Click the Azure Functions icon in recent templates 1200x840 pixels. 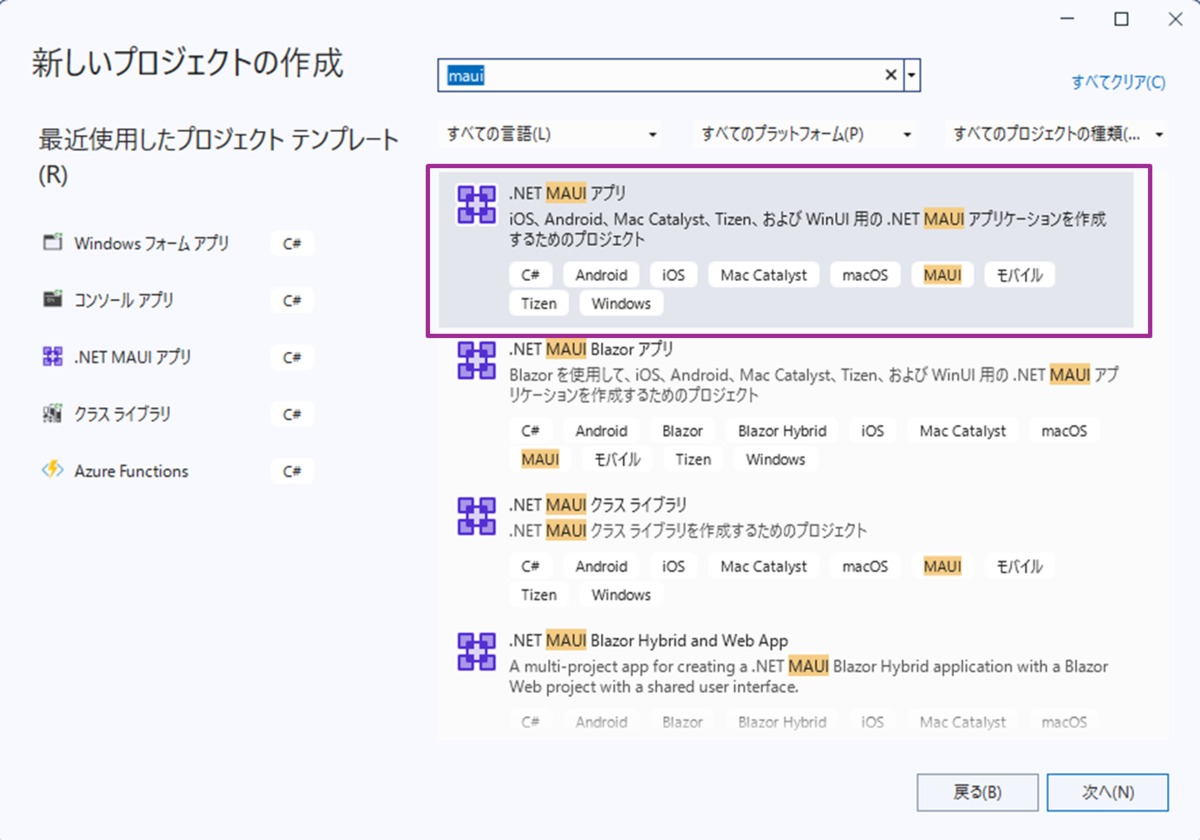coord(53,471)
